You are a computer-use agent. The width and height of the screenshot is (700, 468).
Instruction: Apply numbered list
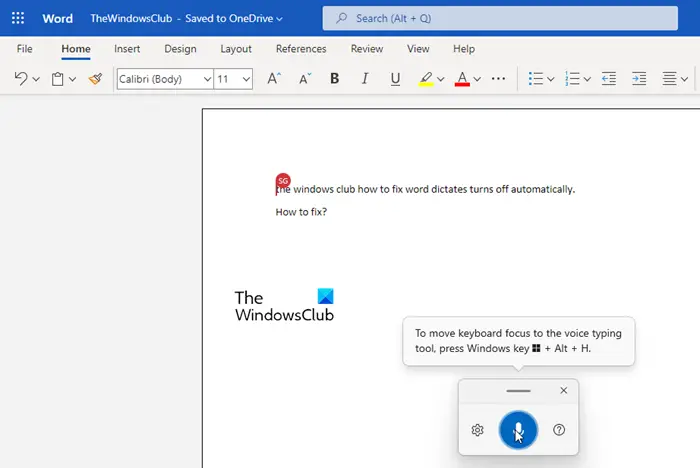click(572, 79)
